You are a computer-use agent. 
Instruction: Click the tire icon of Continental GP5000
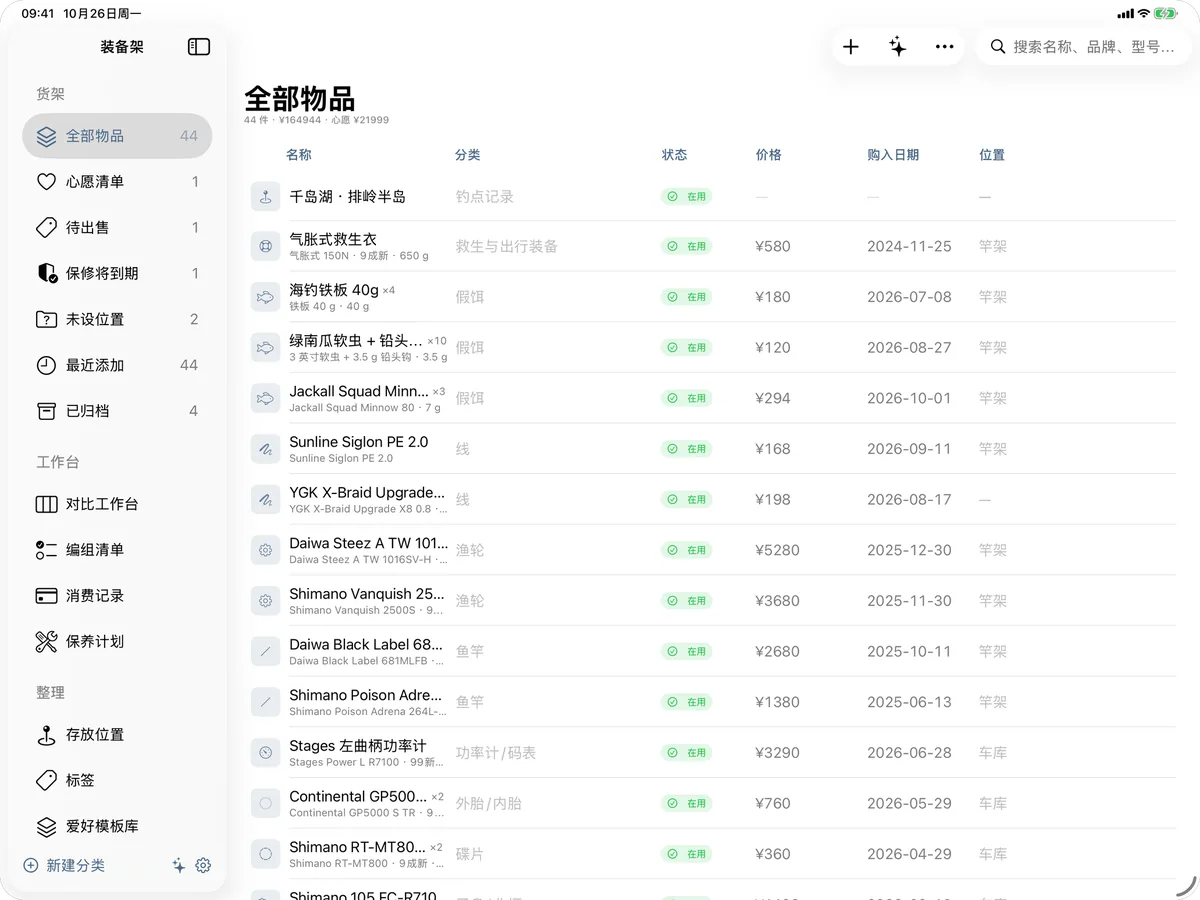(x=265, y=804)
